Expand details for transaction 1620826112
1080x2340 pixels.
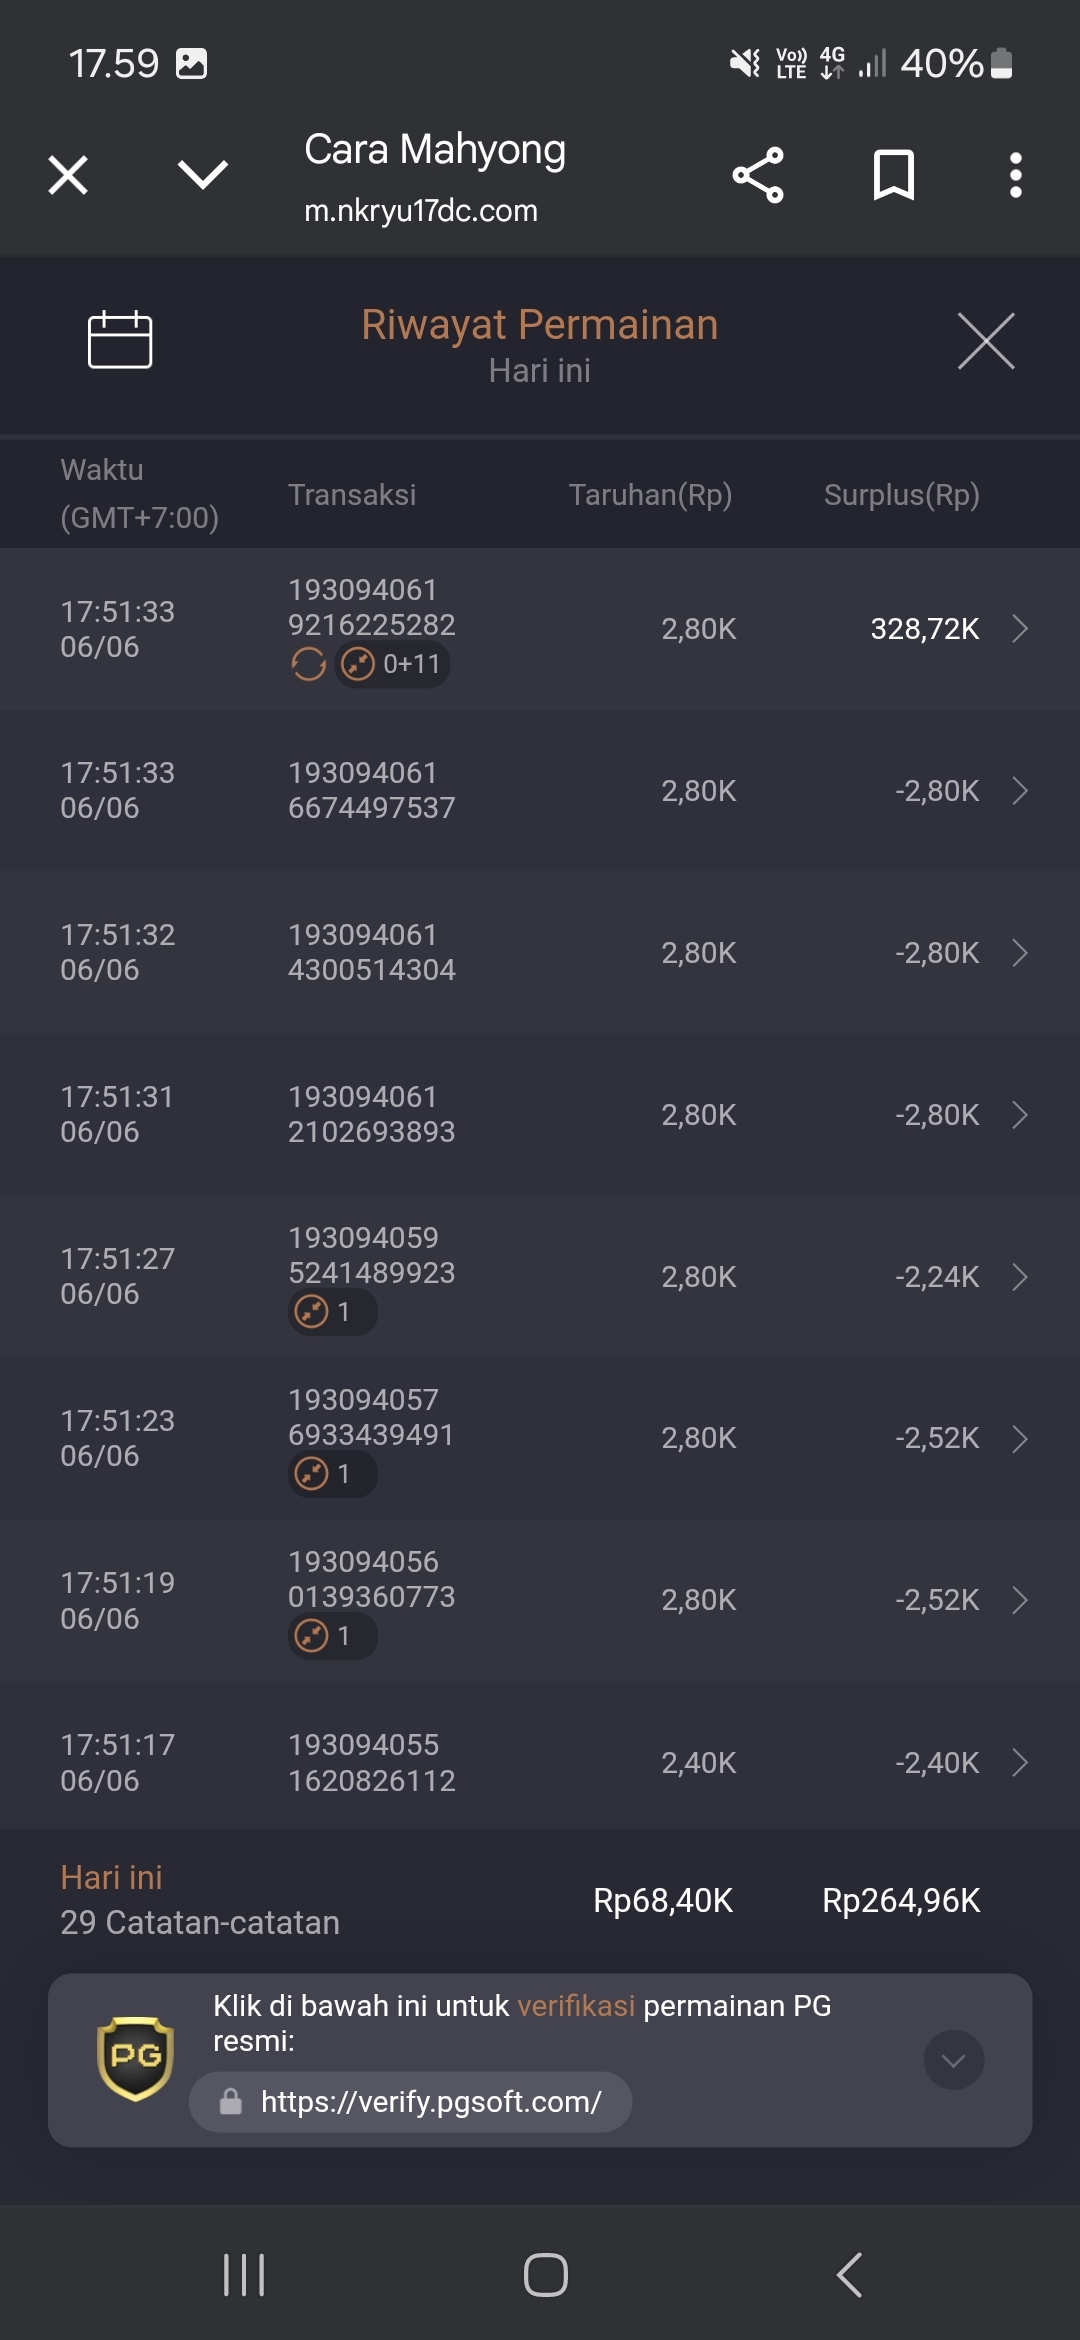pyautogui.click(x=540, y=1762)
